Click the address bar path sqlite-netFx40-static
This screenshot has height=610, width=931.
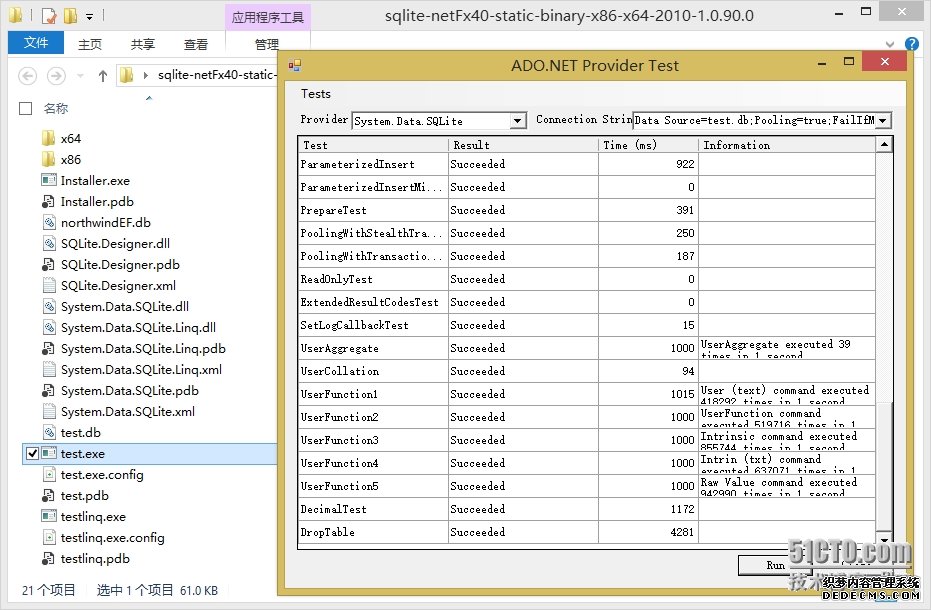pyautogui.click(x=214, y=76)
